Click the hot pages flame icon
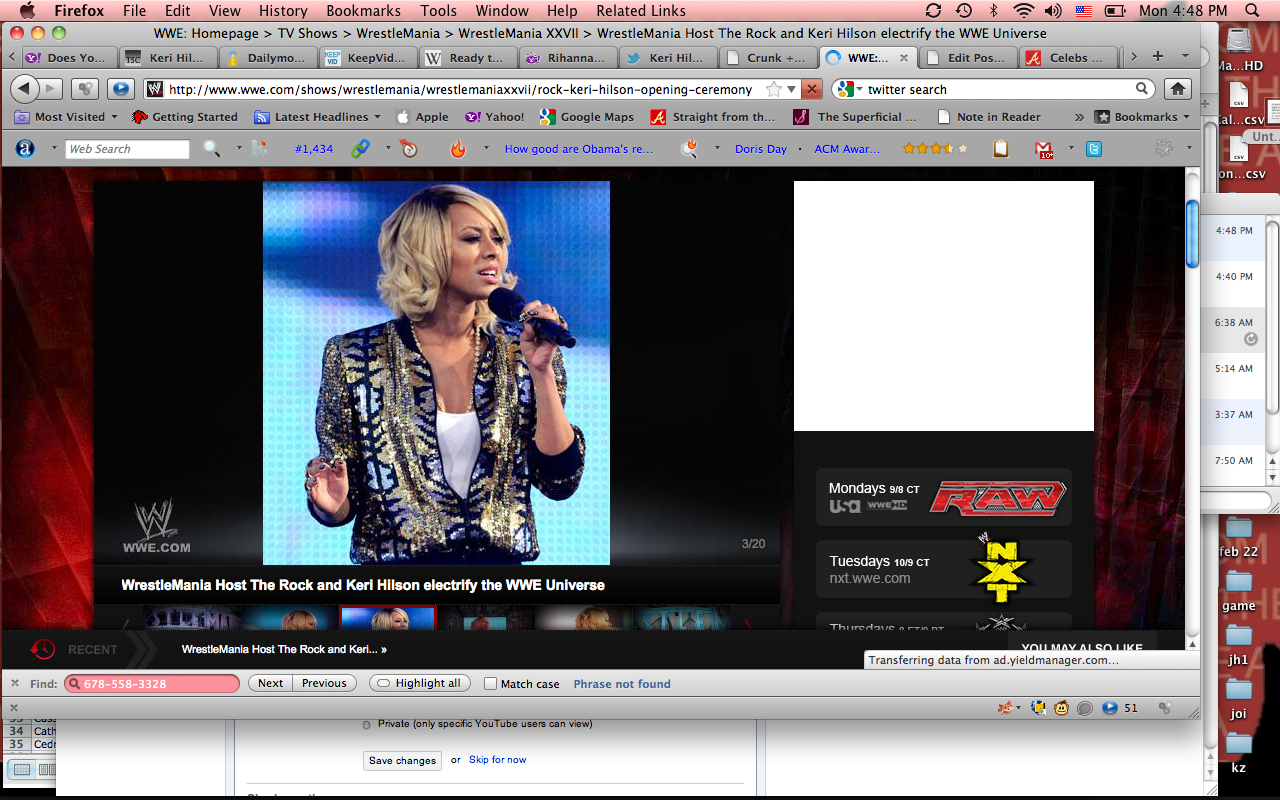Viewport: 1280px width, 800px height. [x=458, y=149]
